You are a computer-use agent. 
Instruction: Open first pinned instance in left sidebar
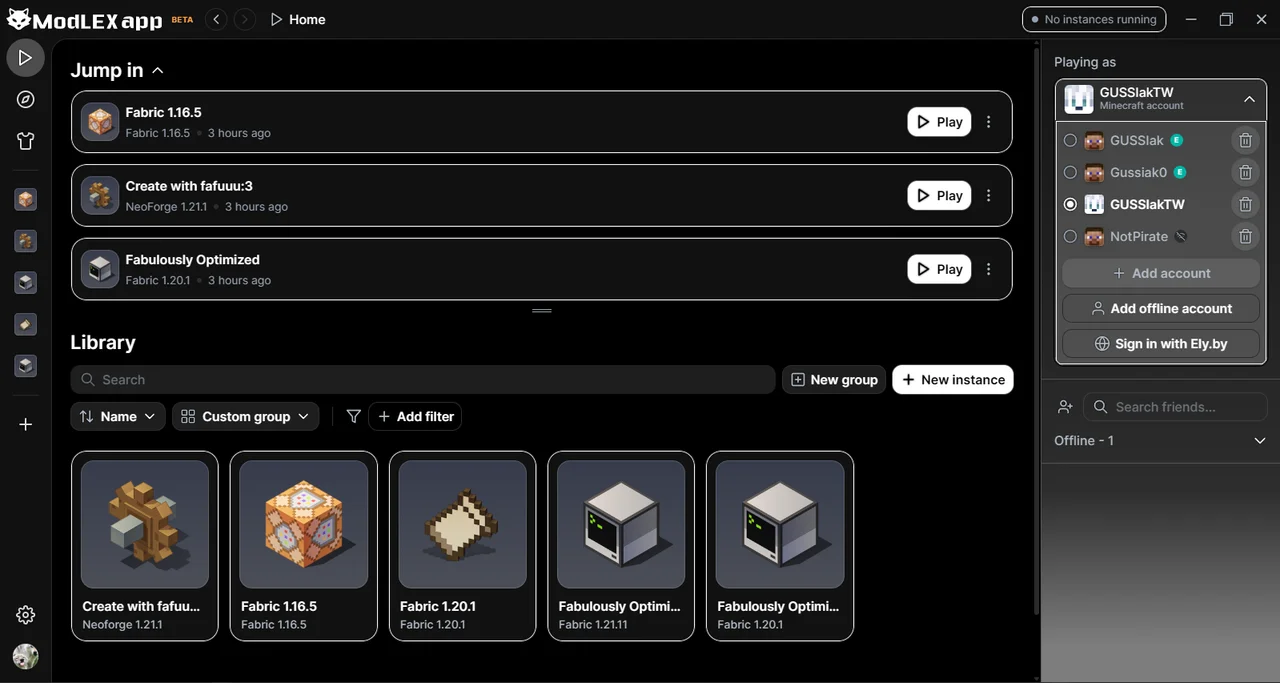[26, 199]
